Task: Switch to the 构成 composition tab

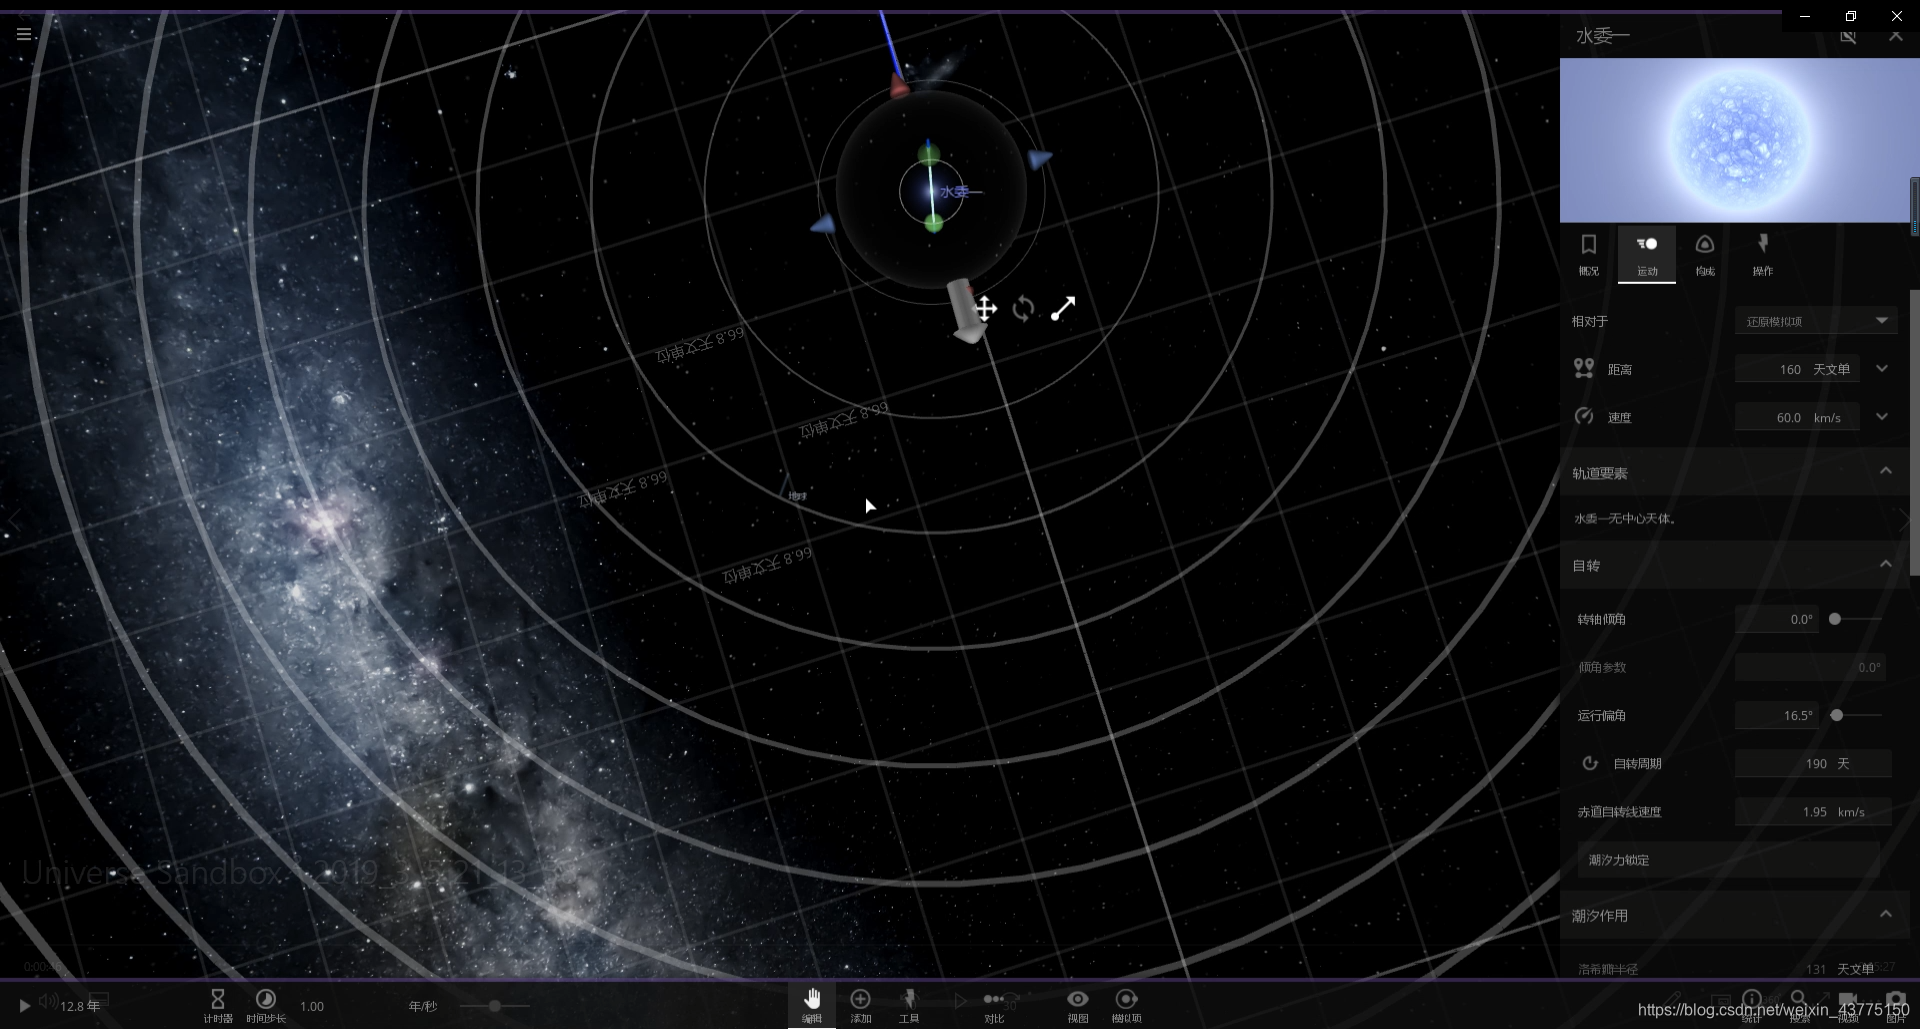Action: (x=1705, y=255)
